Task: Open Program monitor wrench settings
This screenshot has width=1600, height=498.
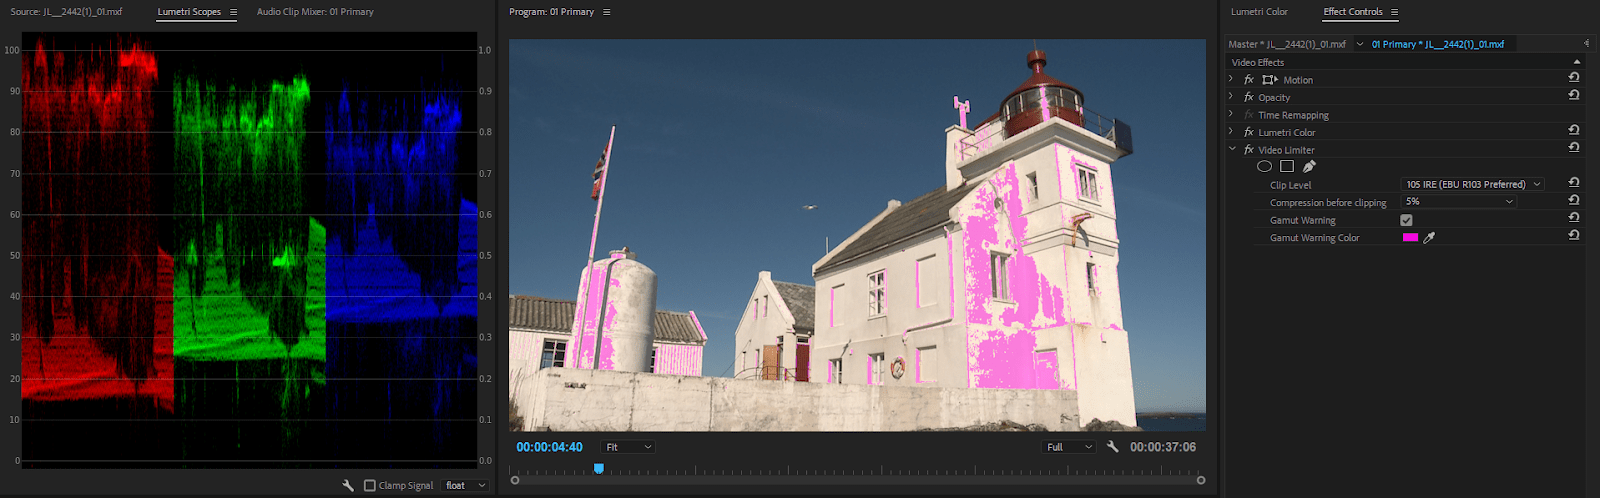Action: point(1113,447)
